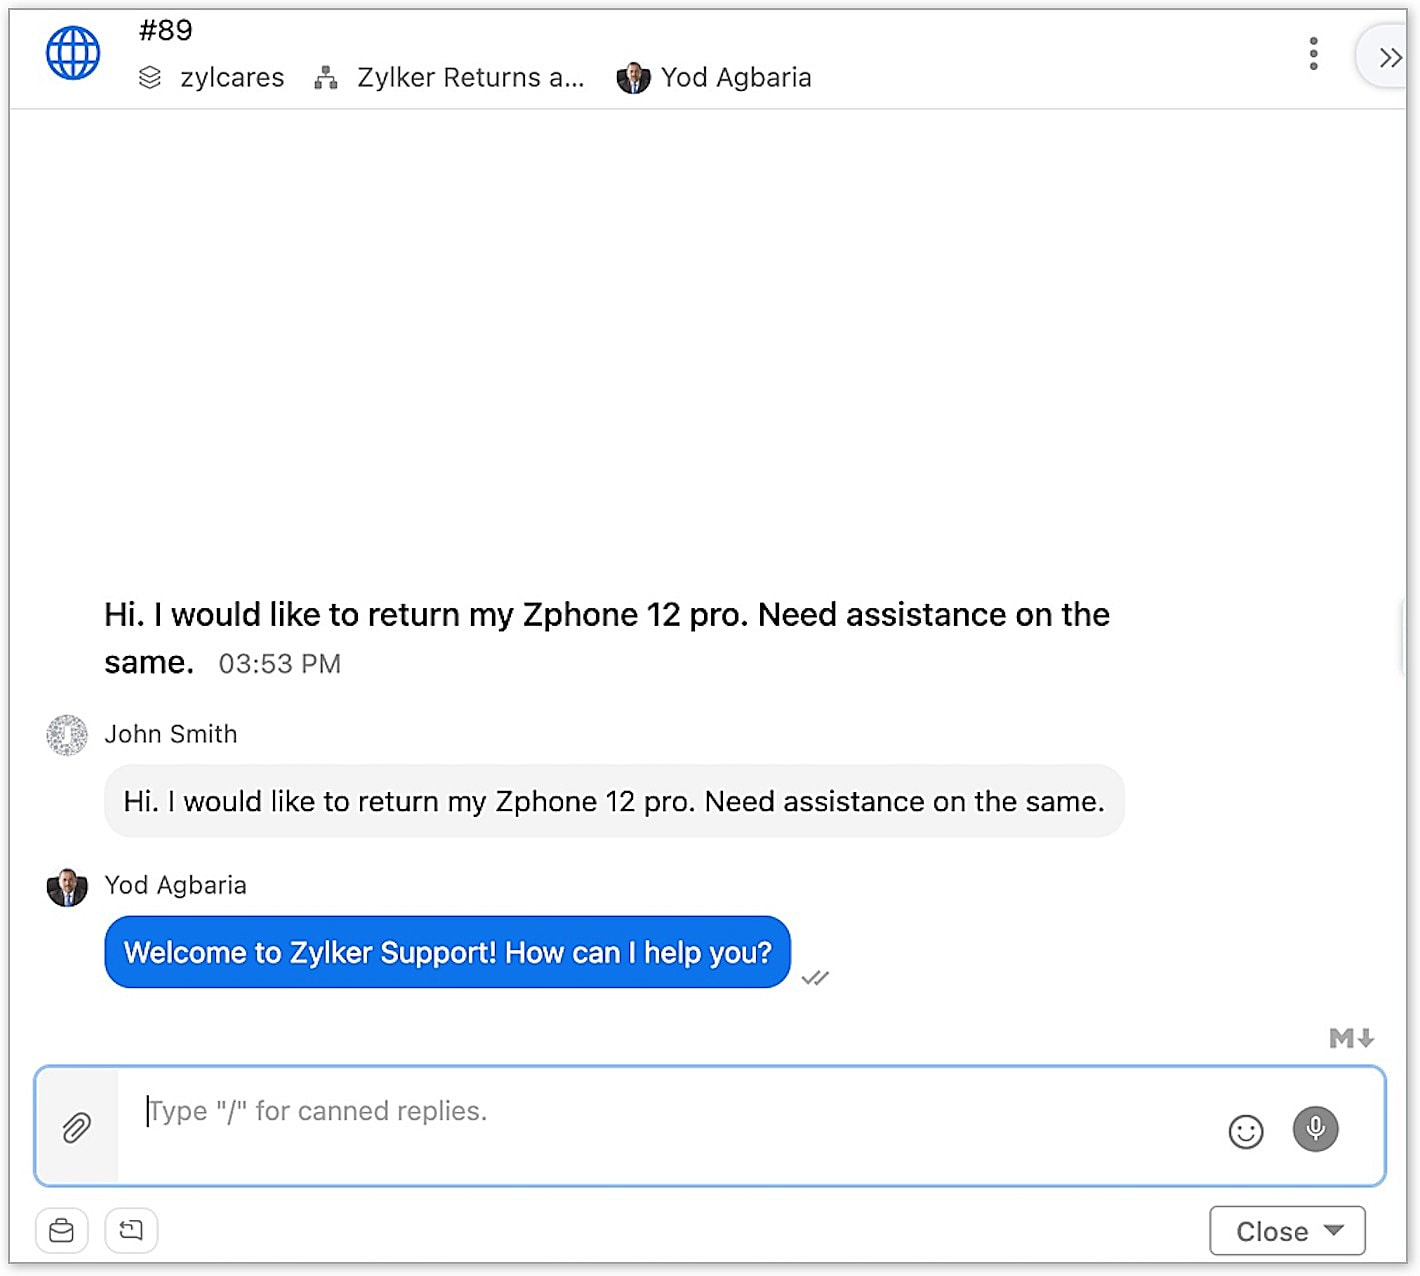Screen dimensions: 1420x1276
Task: Open the three-dot more options menu
Action: 1313,53
